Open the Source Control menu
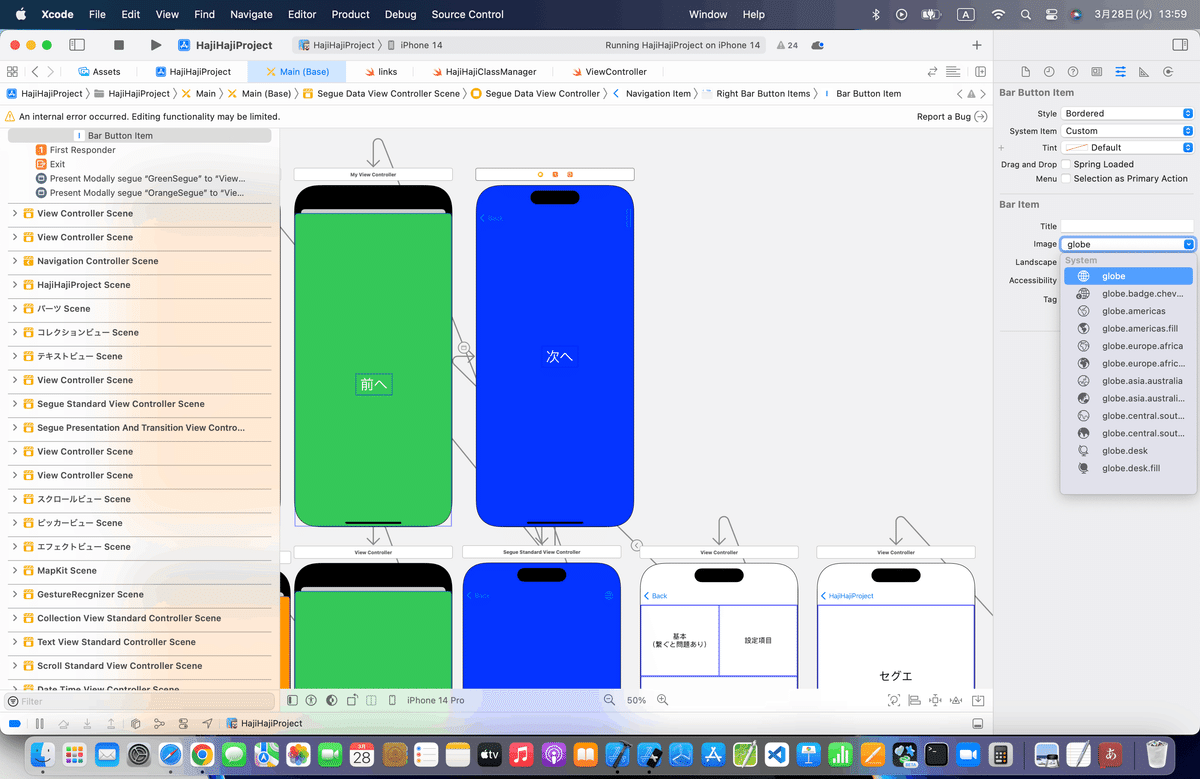1200x779 pixels. pyautogui.click(x=468, y=14)
